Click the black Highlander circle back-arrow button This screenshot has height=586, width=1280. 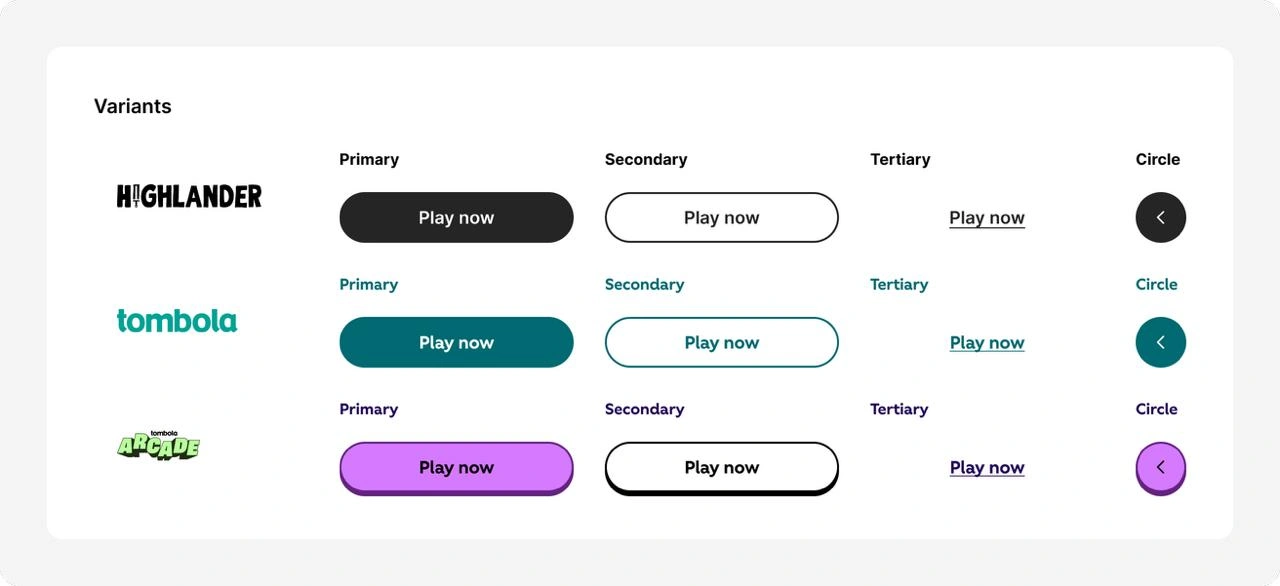click(x=1160, y=217)
